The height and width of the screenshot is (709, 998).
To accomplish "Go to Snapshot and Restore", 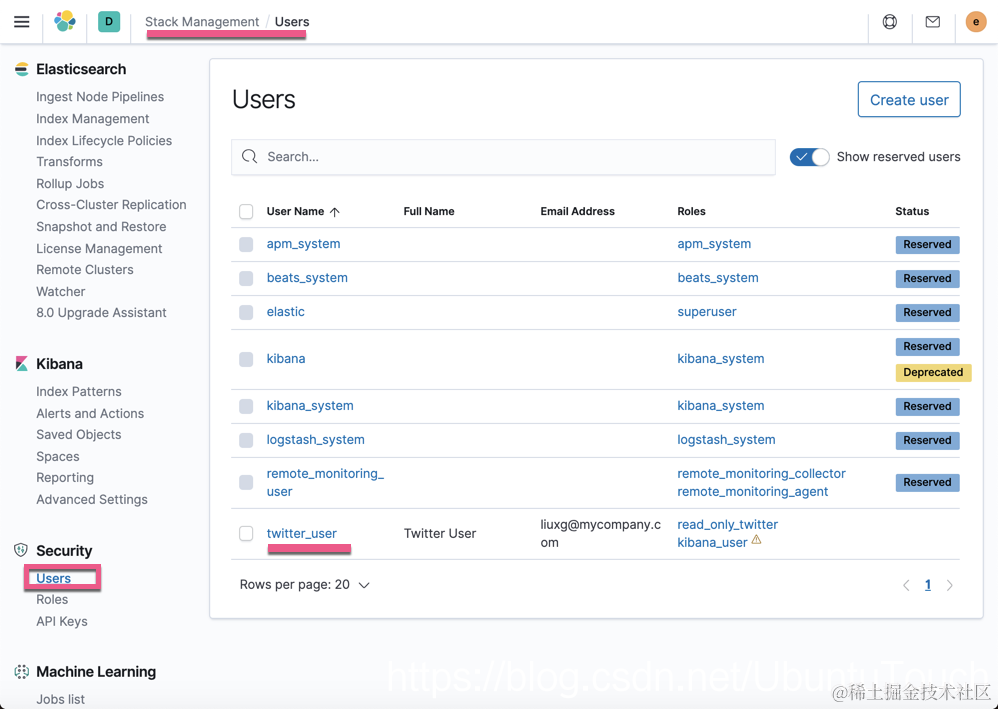I will pyautogui.click(x=101, y=227).
